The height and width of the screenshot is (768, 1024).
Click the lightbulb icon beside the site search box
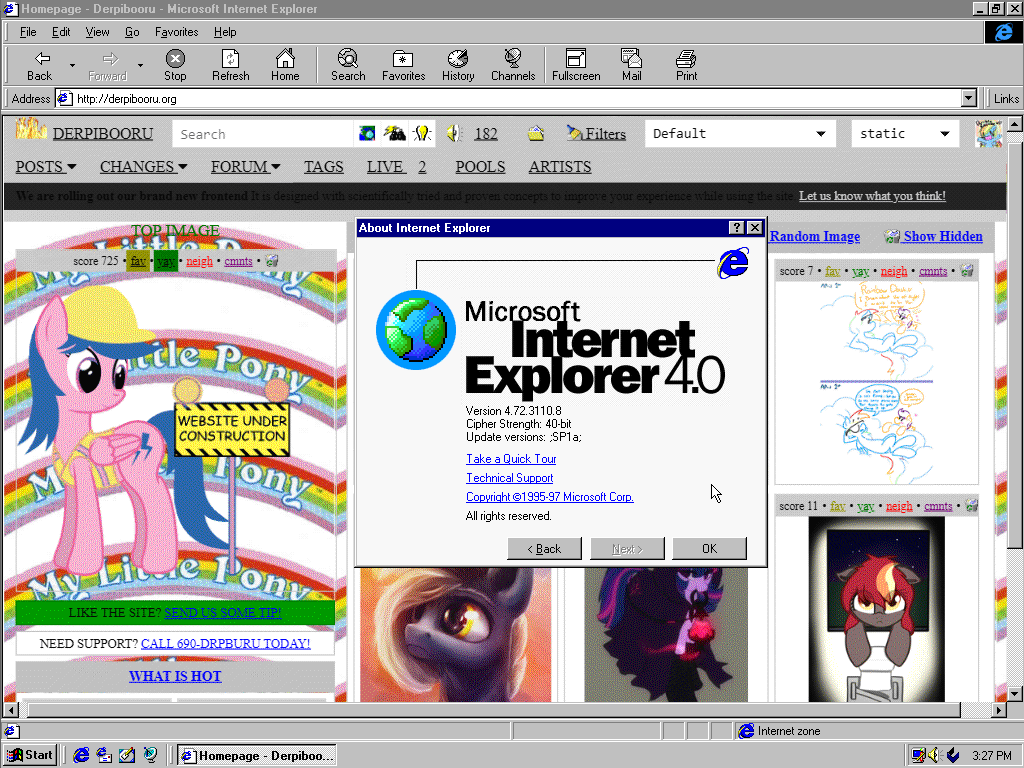coord(423,134)
